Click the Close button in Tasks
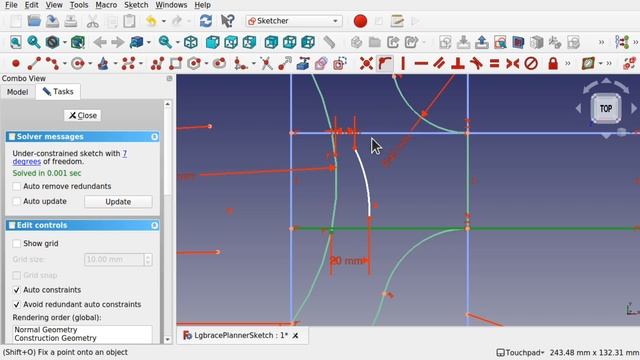 coord(82,116)
